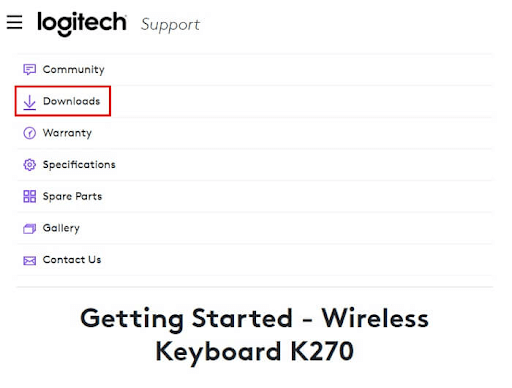Click the Community chat bubble icon
This screenshot has width=512, height=388.
pos(29,69)
